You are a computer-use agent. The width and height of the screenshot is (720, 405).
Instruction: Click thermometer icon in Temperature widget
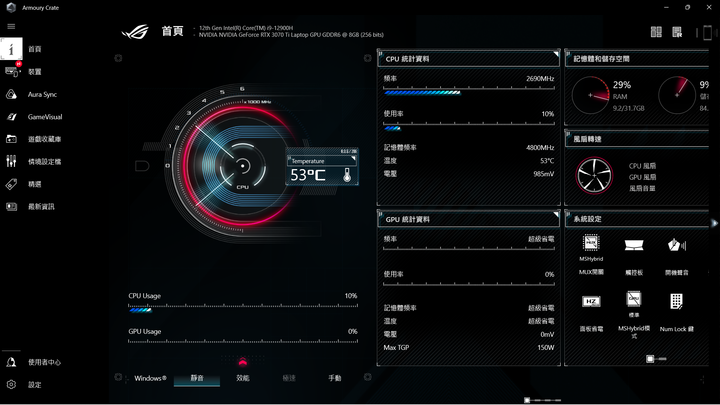[x=347, y=174]
